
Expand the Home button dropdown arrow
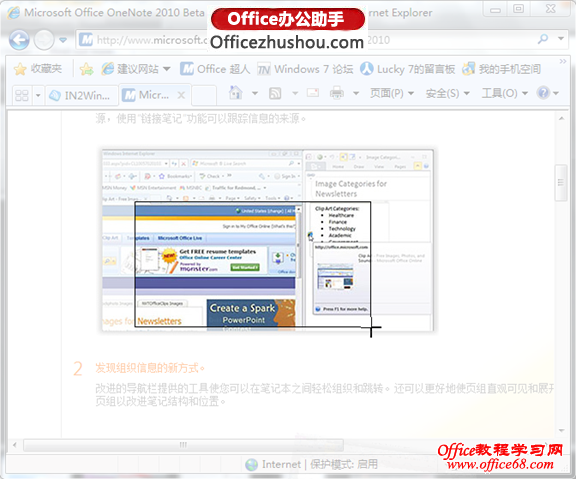click(x=255, y=93)
